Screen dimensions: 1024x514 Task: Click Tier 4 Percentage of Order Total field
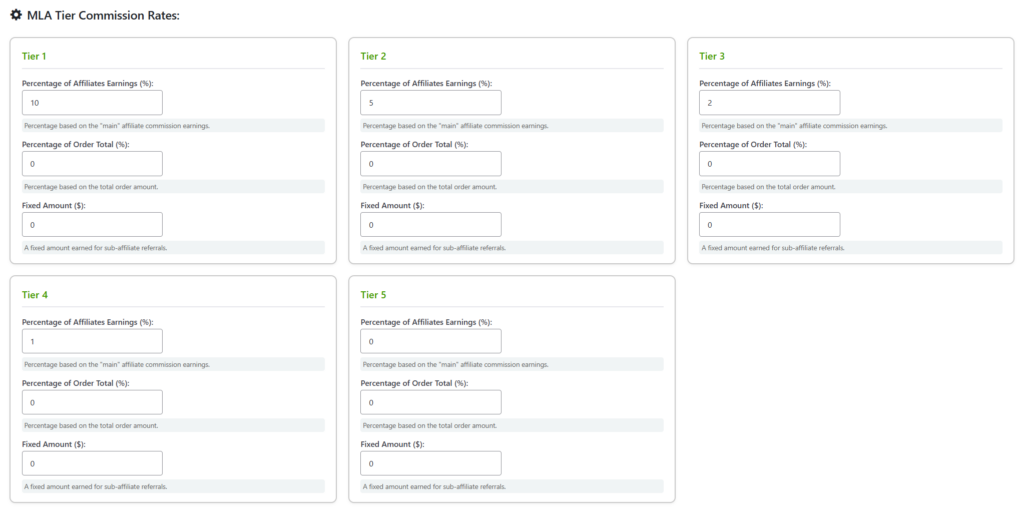point(92,403)
